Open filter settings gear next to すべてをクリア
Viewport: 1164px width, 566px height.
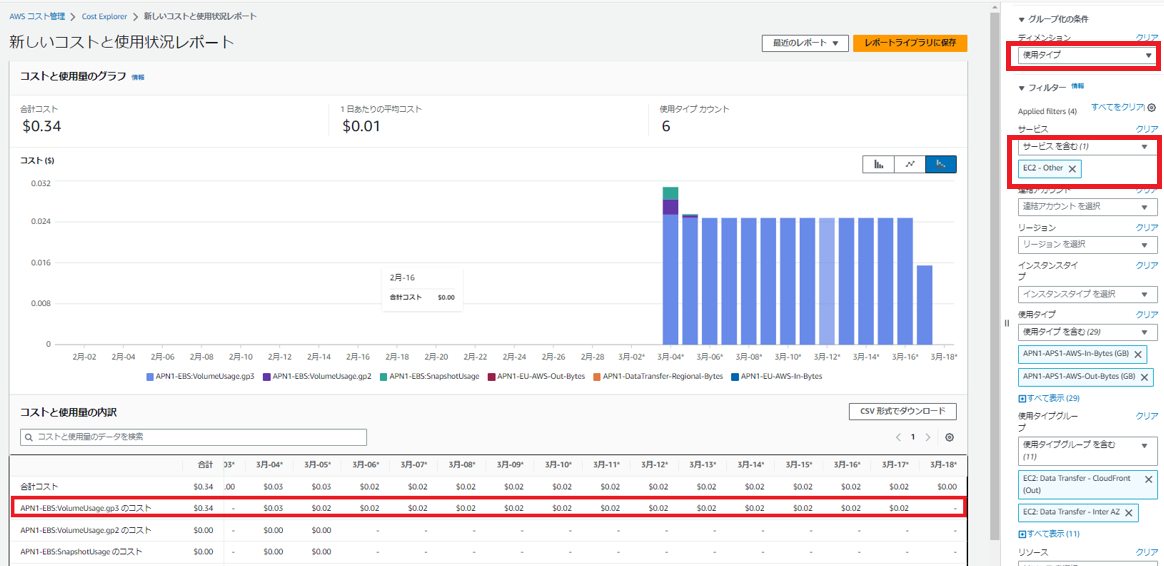pos(1151,108)
